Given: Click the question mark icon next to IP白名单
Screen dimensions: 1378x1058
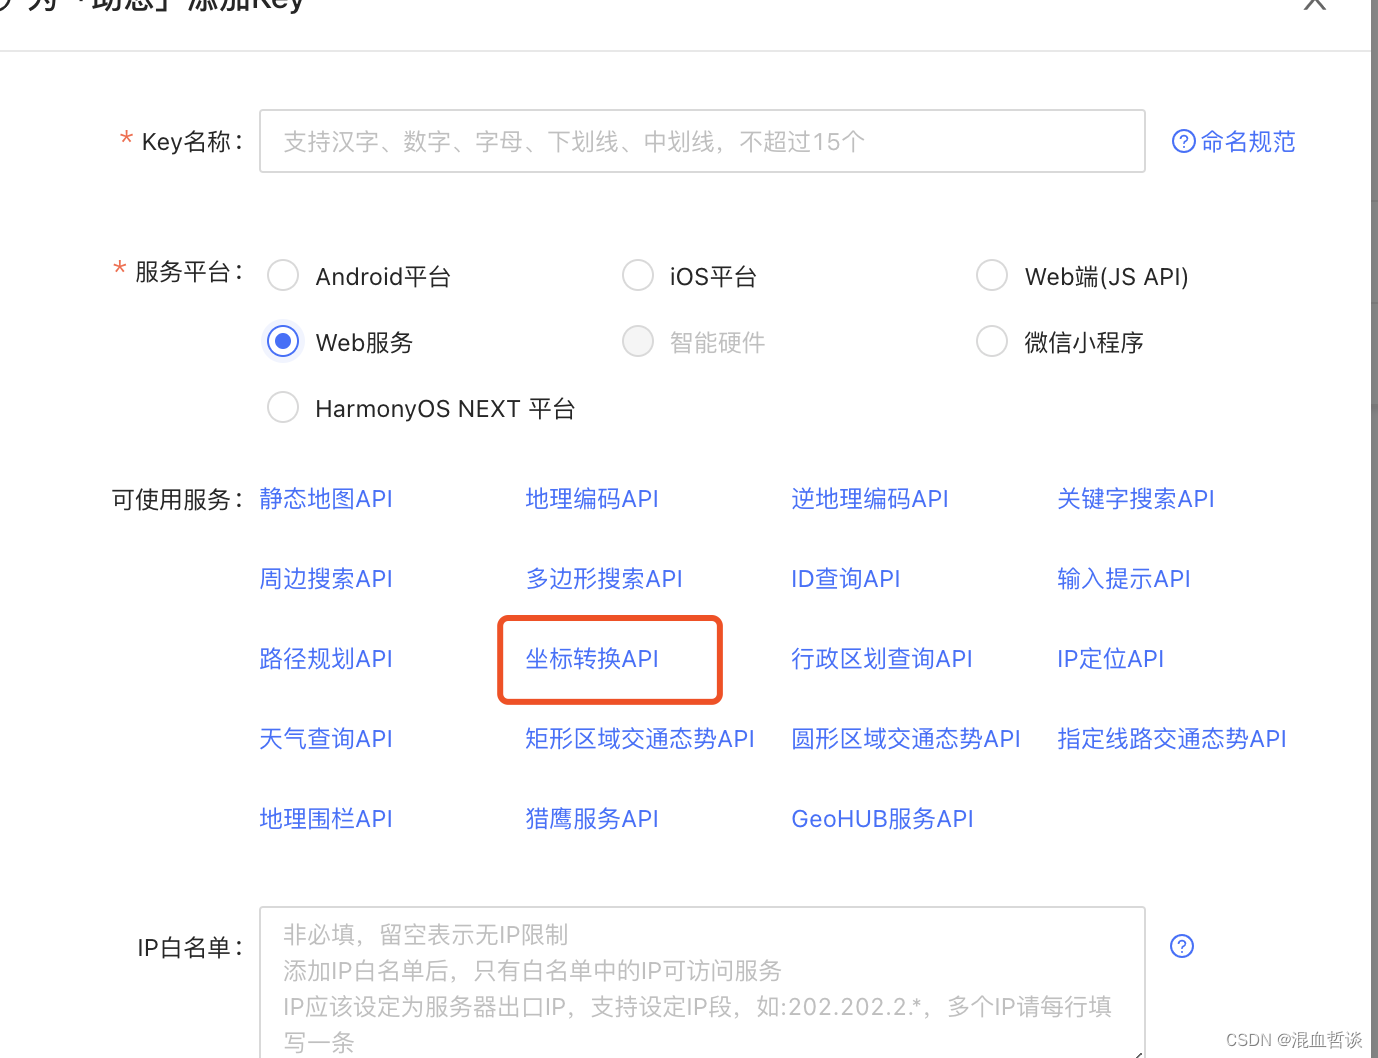Looking at the screenshot, I should click(1181, 946).
